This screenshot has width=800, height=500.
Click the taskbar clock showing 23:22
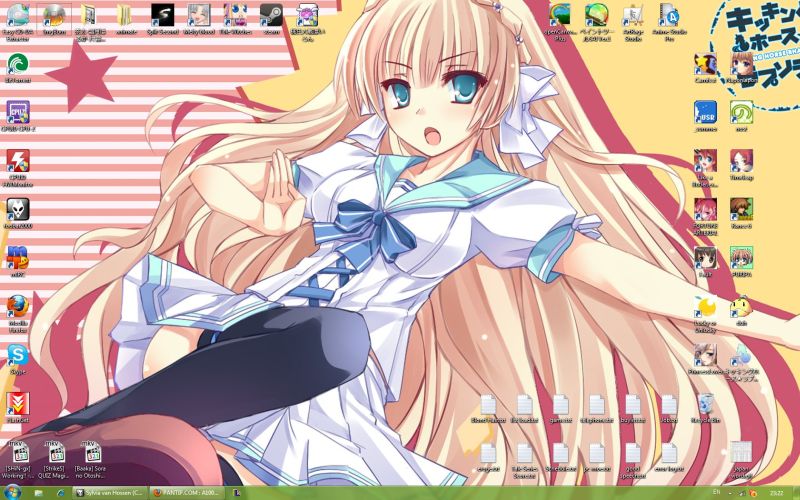point(777,493)
